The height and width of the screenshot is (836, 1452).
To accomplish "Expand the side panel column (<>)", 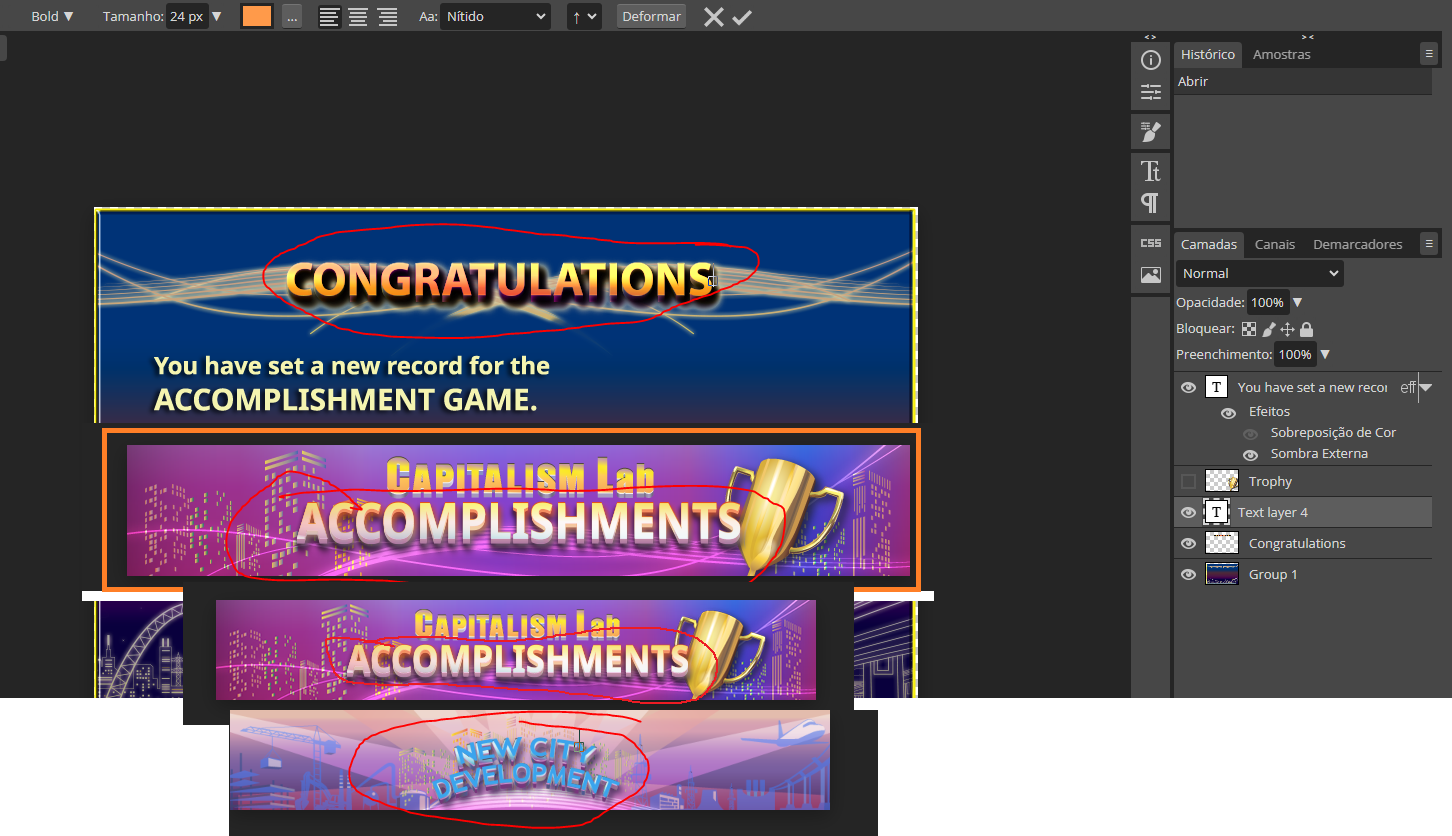I will (x=1150, y=37).
